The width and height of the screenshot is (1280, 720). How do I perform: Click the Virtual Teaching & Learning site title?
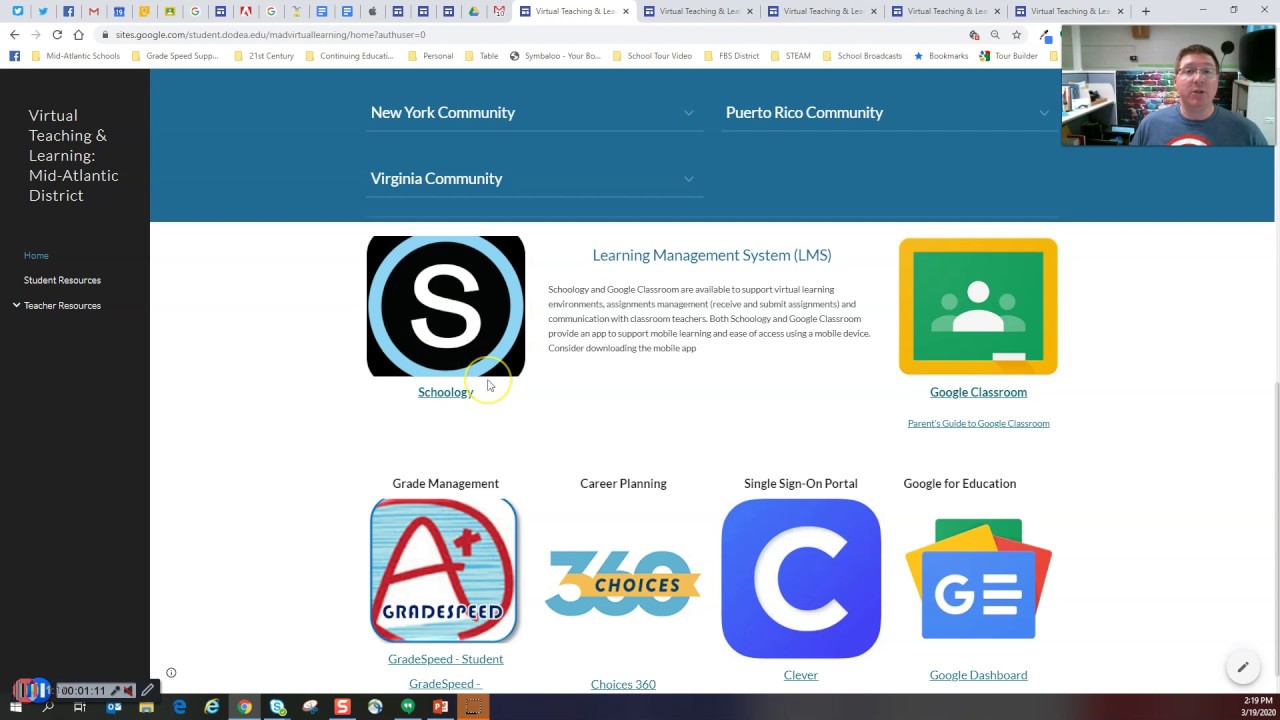coord(73,155)
